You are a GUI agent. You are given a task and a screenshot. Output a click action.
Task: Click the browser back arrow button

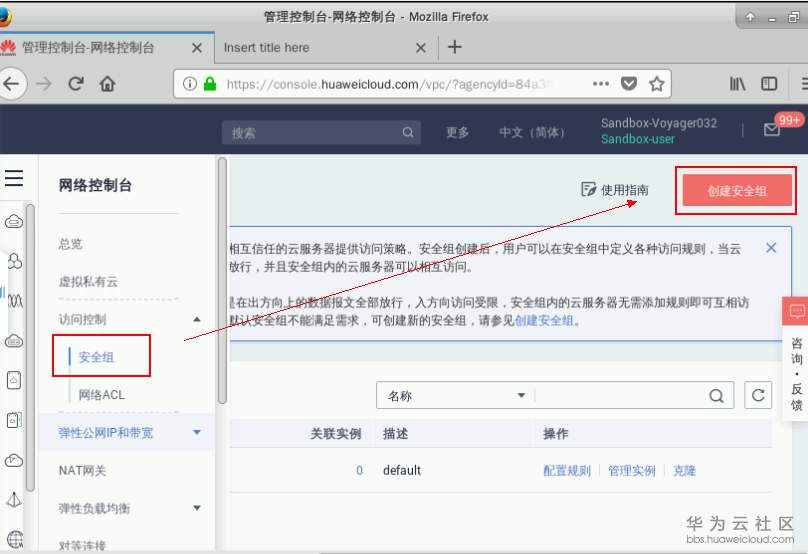11,83
